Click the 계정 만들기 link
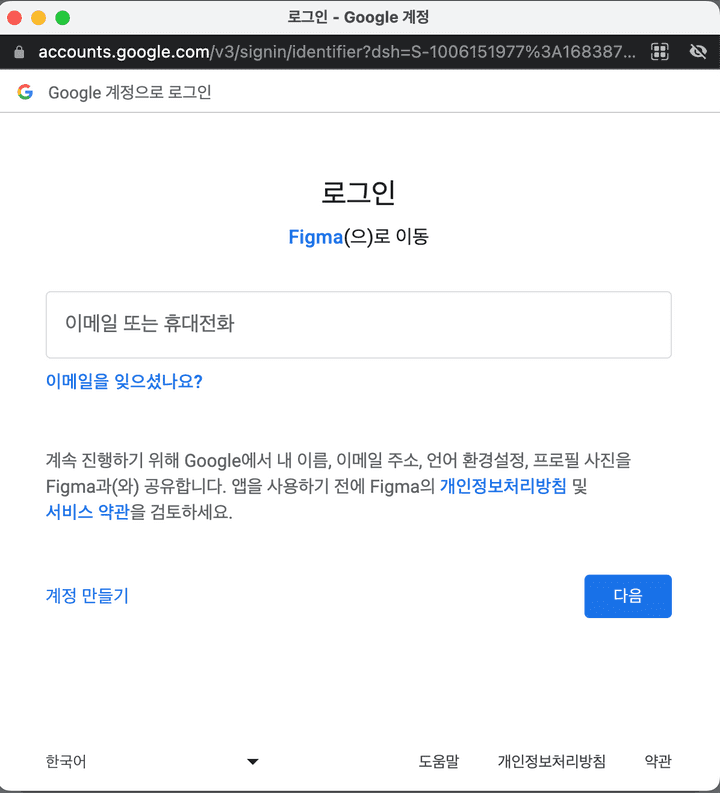Screen dimensions: 720x793 pos(87,596)
